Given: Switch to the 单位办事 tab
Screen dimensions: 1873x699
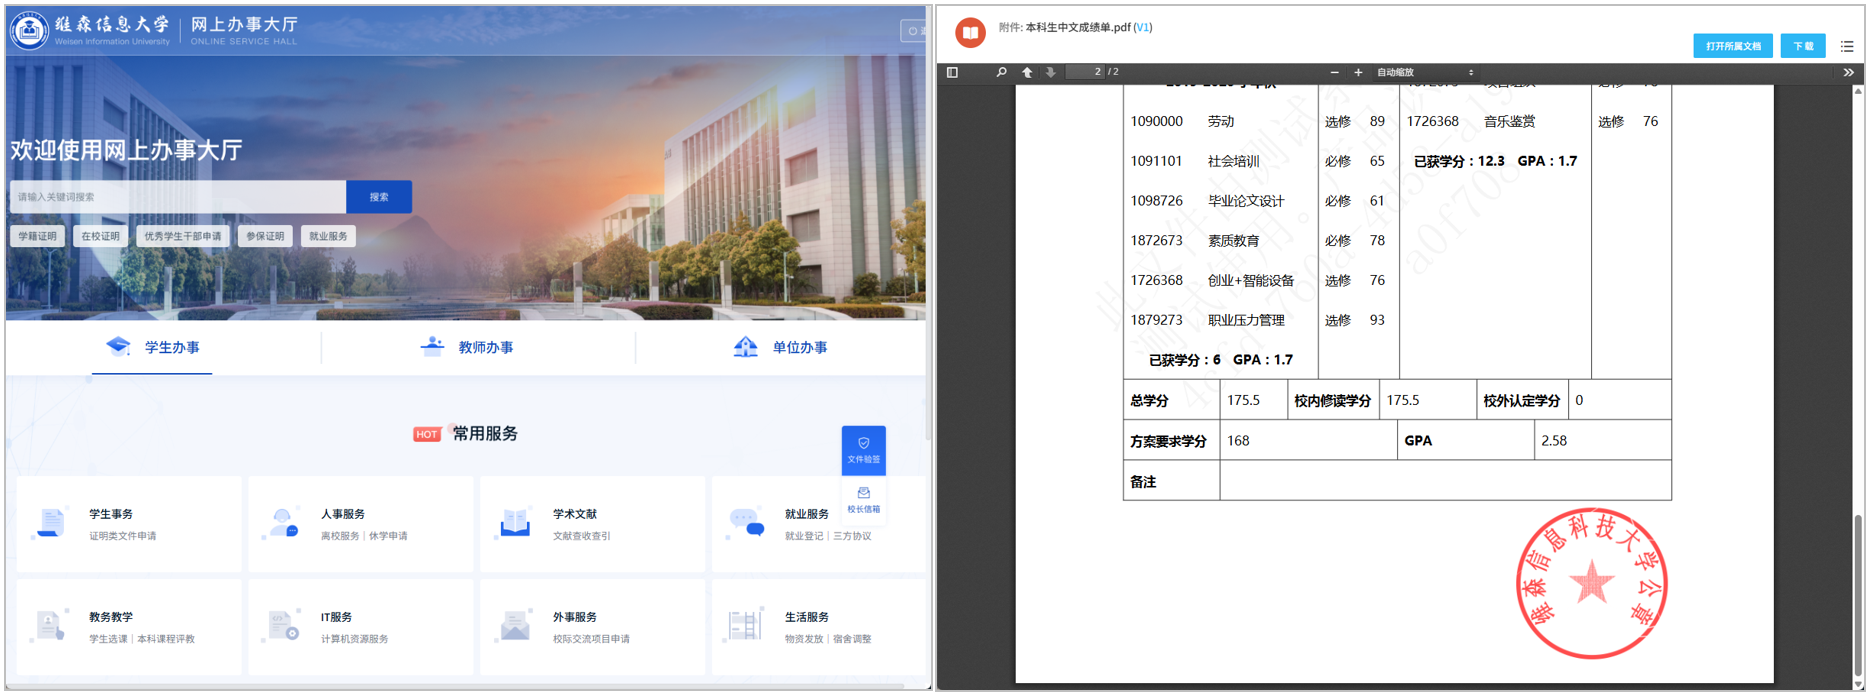Looking at the screenshot, I should pyautogui.click(x=781, y=347).
